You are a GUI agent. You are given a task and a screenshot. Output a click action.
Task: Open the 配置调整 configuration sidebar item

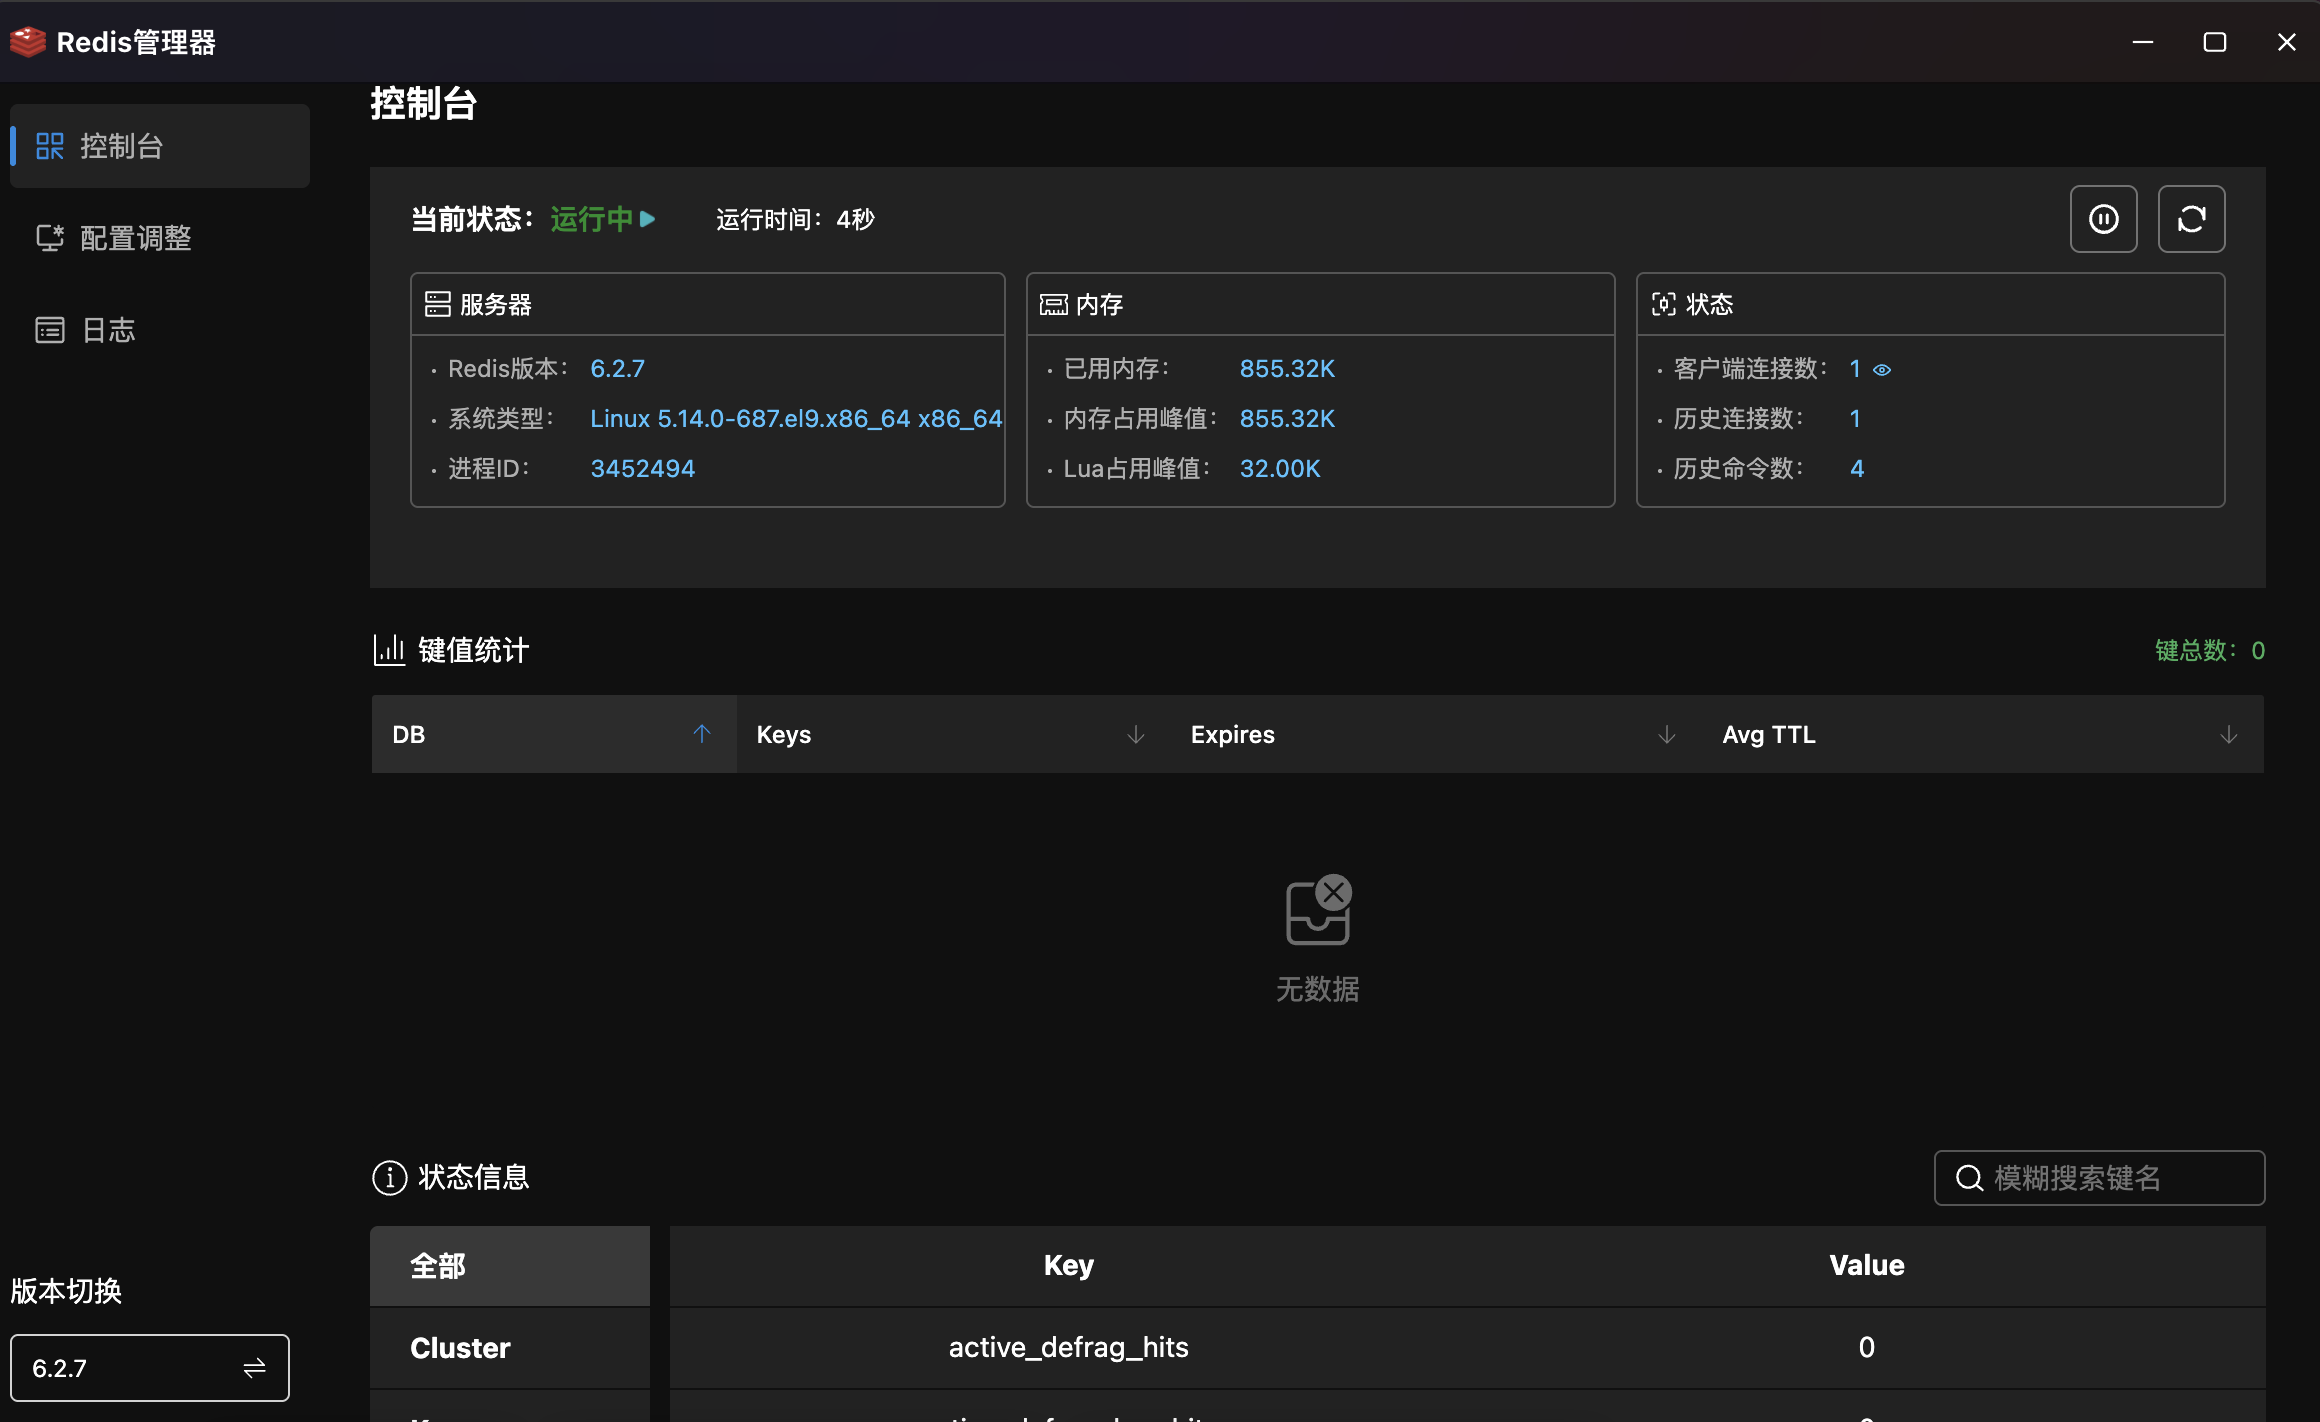(x=160, y=238)
